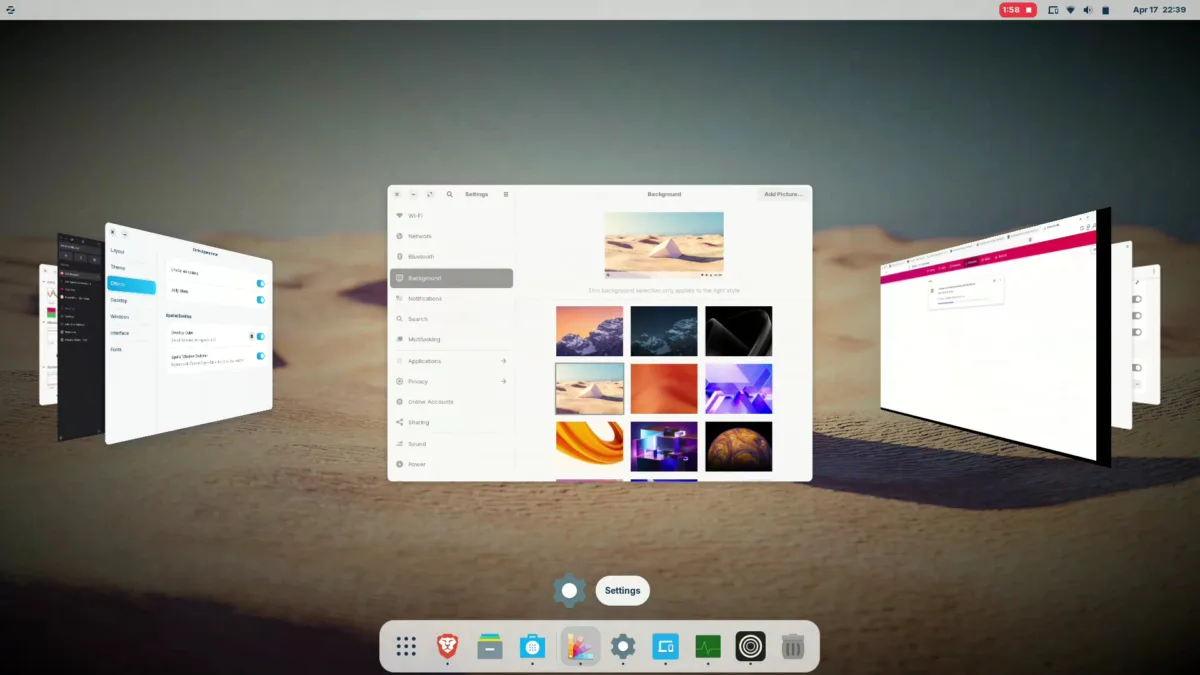Select the orange sunset mountain wallpaper
The image size is (1200, 675).
point(590,331)
